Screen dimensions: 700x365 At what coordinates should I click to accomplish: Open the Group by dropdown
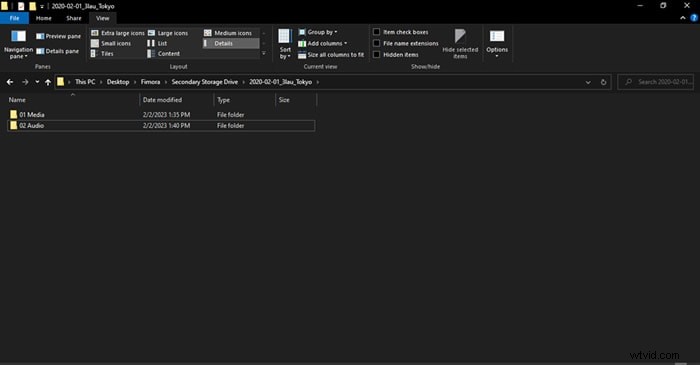click(317, 32)
